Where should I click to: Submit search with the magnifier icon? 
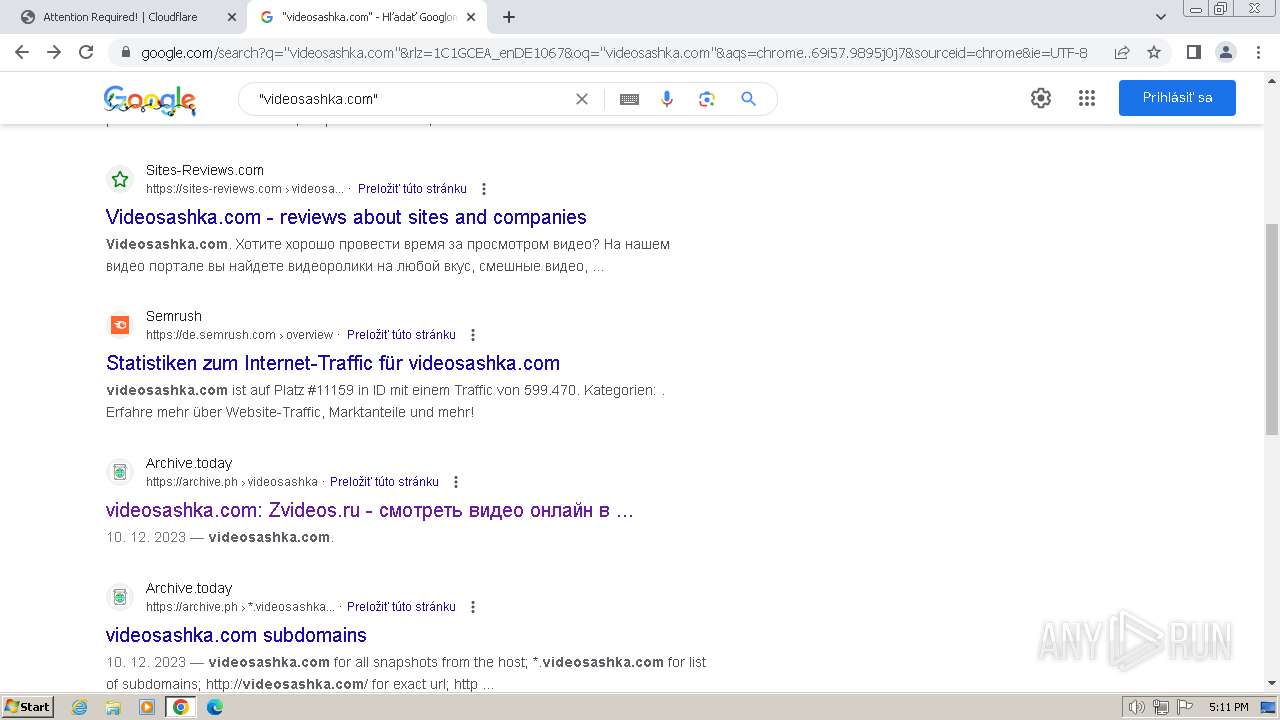[748, 98]
